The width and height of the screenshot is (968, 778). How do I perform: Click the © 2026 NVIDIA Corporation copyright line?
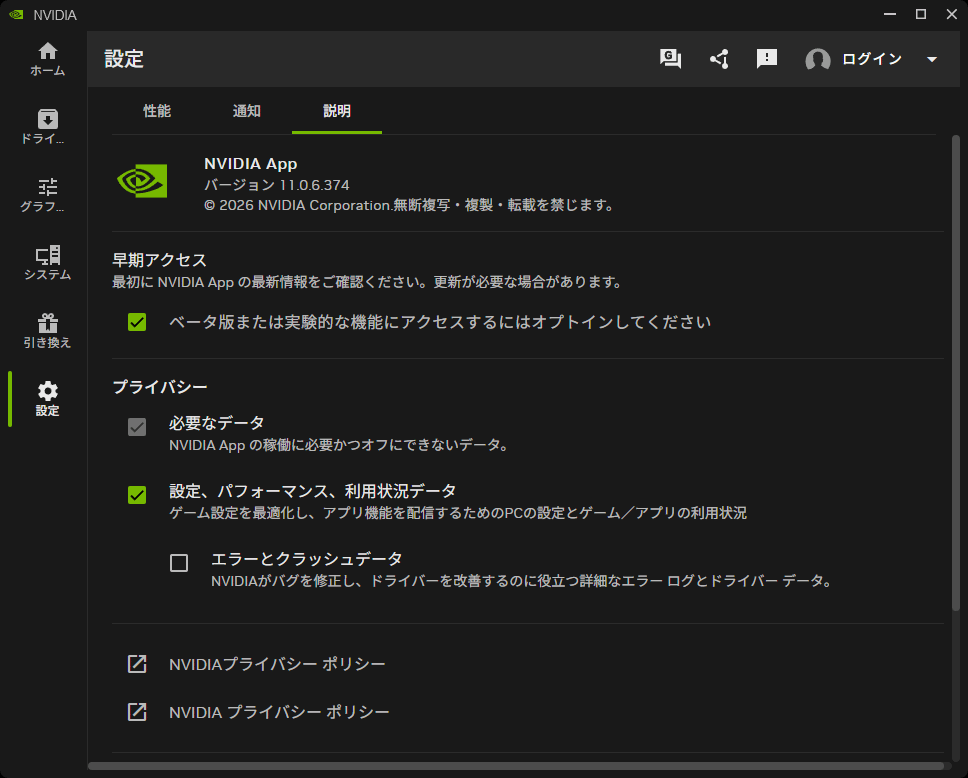point(408,205)
